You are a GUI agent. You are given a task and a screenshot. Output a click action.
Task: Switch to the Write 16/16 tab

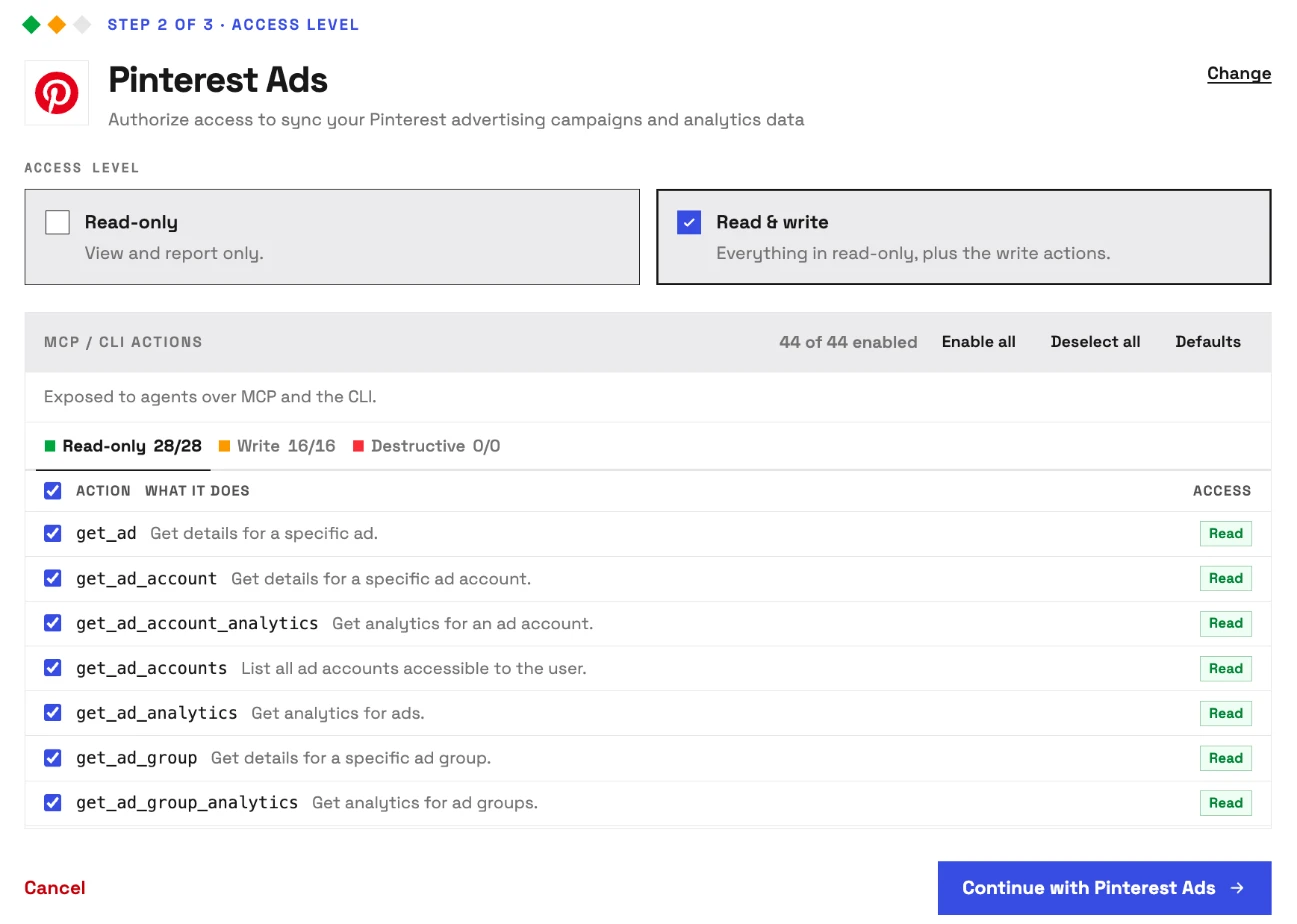pyautogui.click(x=277, y=446)
